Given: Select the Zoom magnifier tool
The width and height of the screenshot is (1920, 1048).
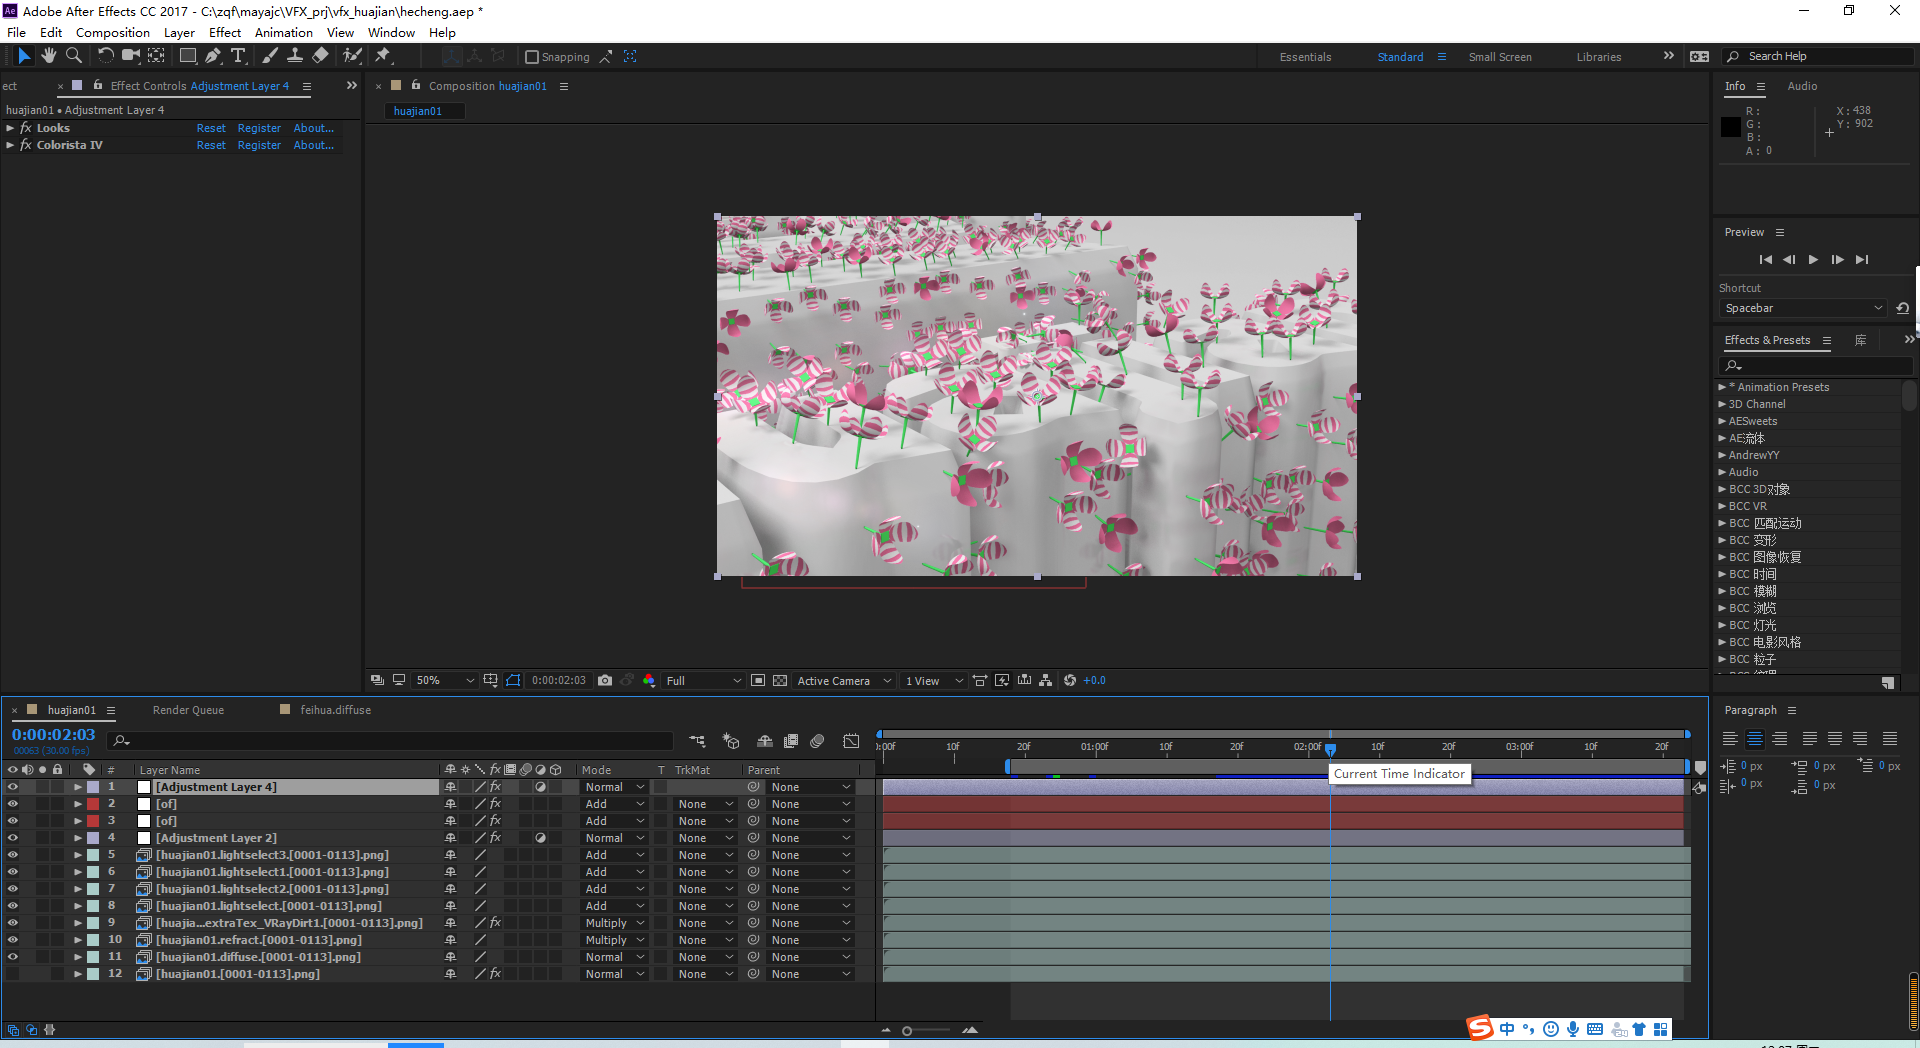Looking at the screenshot, I should click(74, 56).
